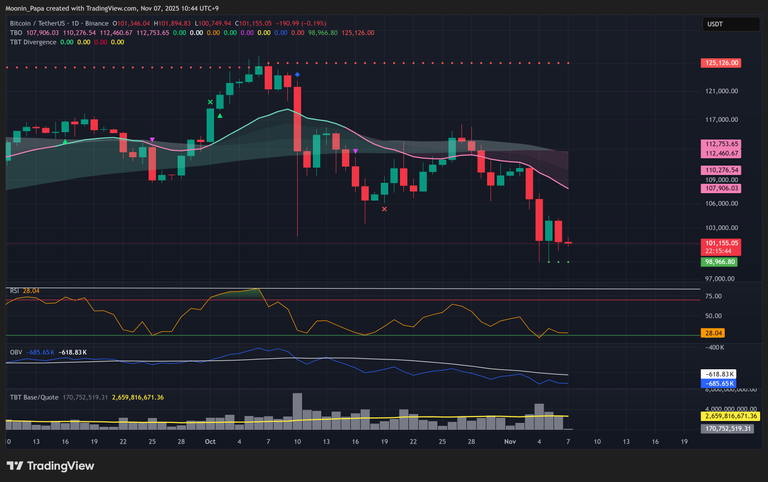Click the pink 112,753.65 price label
This screenshot has height=482, width=768.
pyautogui.click(x=721, y=144)
